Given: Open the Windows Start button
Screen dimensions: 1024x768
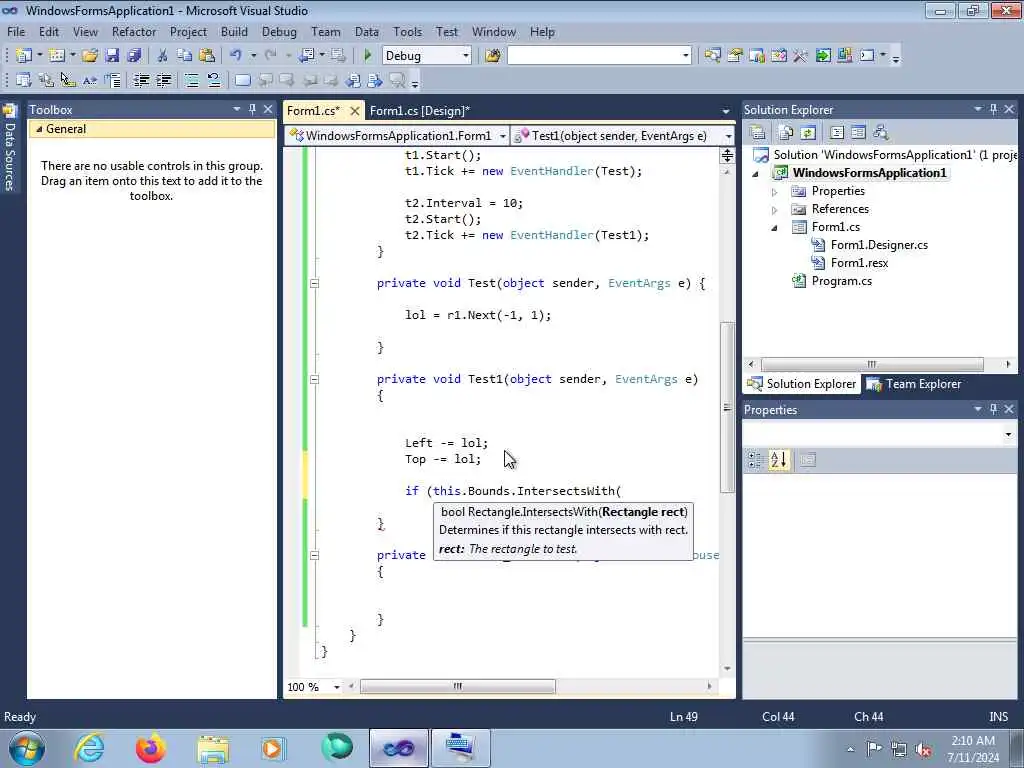Looking at the screenshot, I should [27, 748].
